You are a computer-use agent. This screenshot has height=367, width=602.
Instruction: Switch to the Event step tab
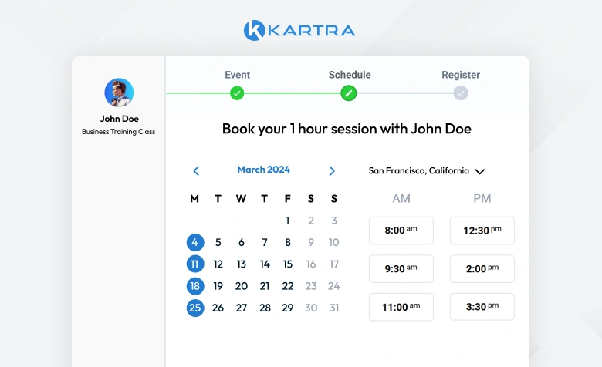pyautogui.click(x=237, y=75)
